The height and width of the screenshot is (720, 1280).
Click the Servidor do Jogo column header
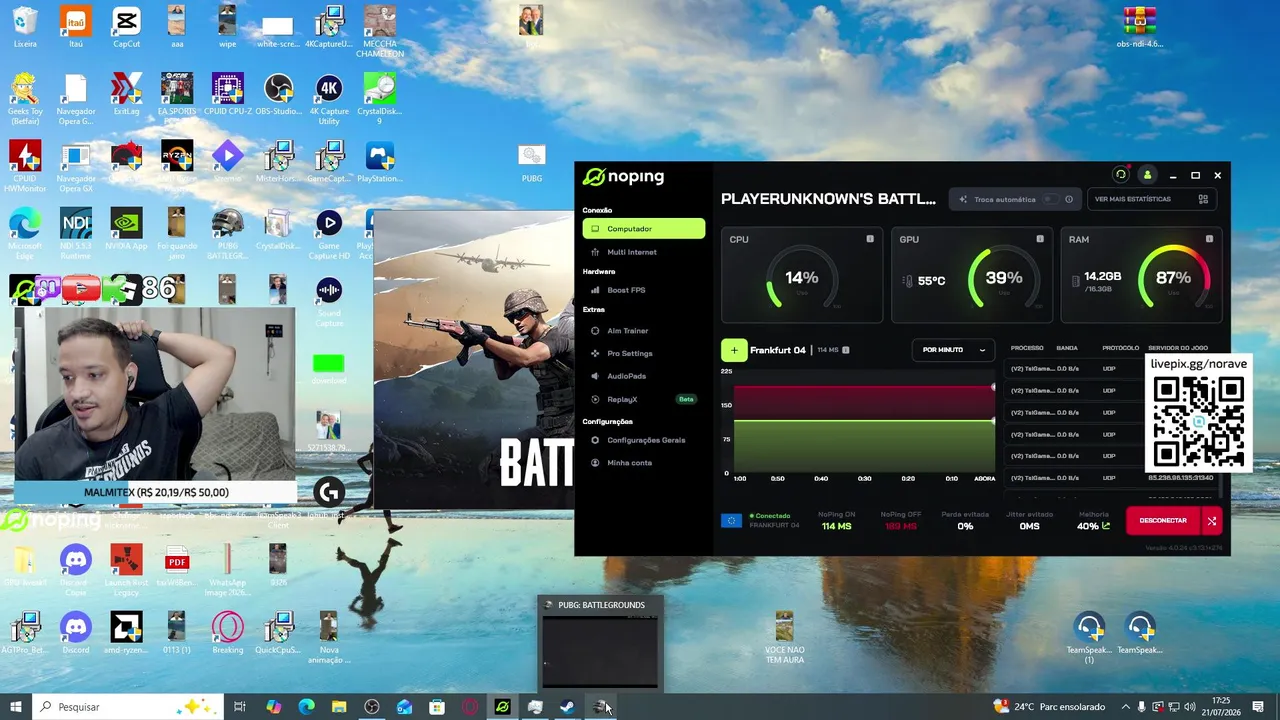click(1178, 348)
